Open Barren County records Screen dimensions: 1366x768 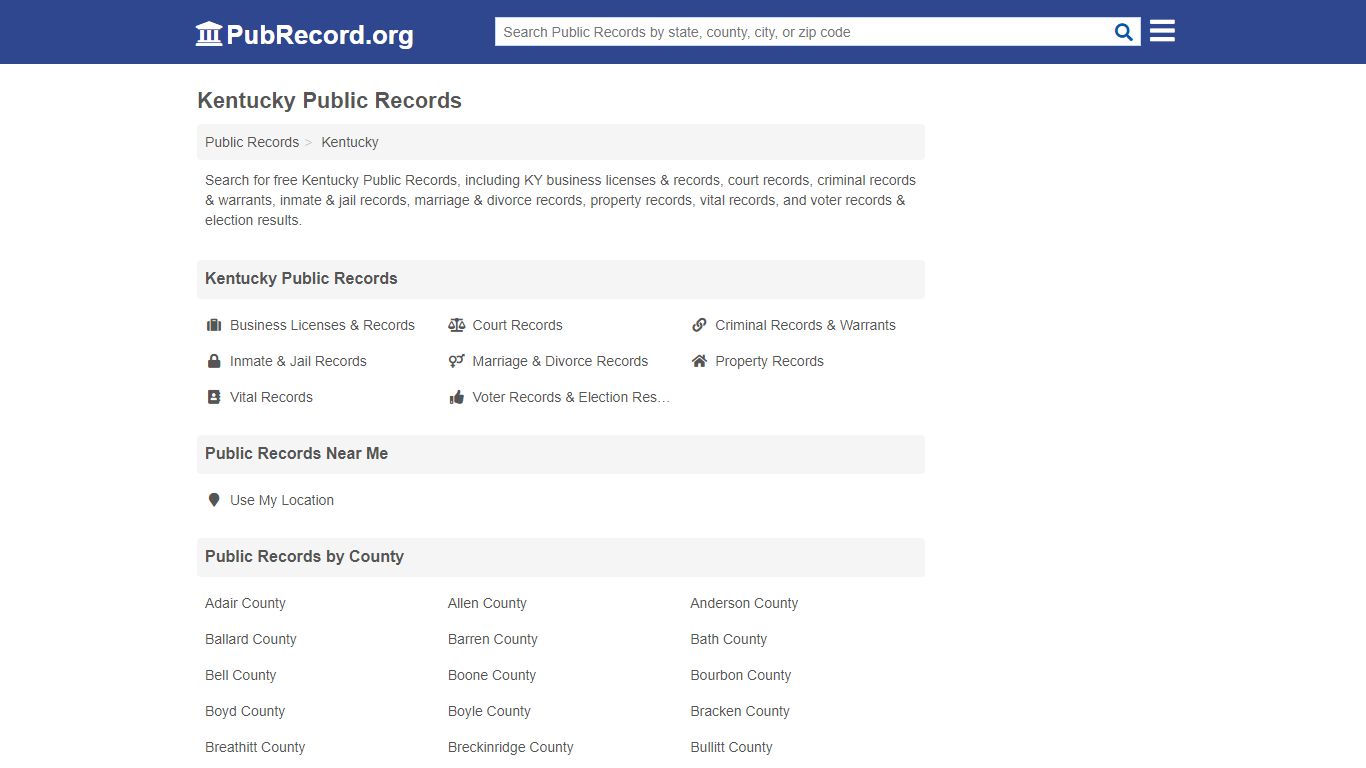[493, 639]
